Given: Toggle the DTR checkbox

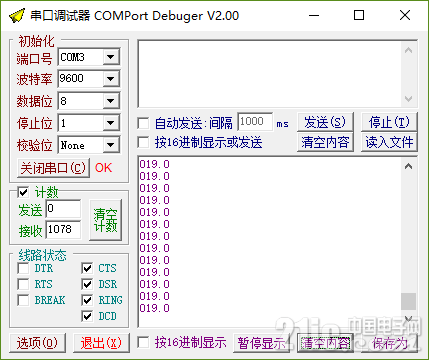Looking at the screenshot, I should point(23,268).
